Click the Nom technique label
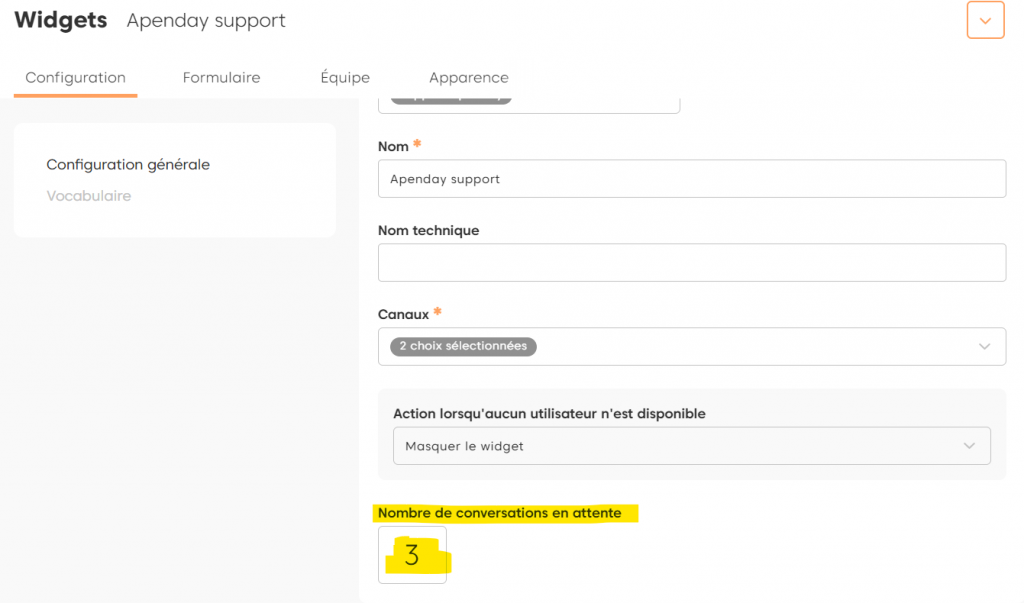The width and height of the screenshot is (1024, 603). click(x=428, y=230)
